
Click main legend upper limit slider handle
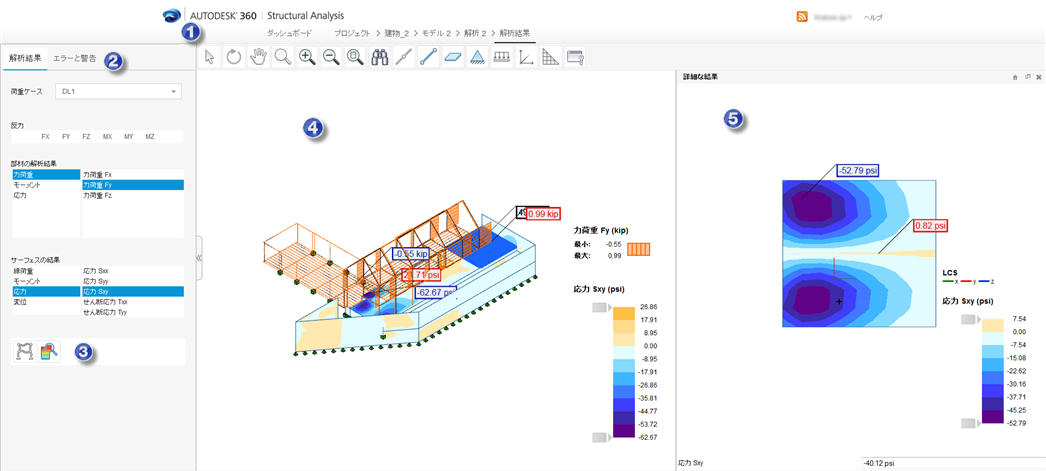(600, 307)
